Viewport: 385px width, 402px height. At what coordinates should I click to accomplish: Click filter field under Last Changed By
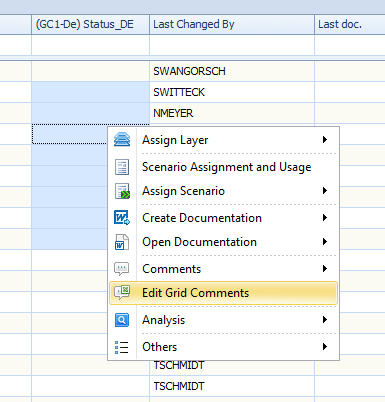pos(232,45)
